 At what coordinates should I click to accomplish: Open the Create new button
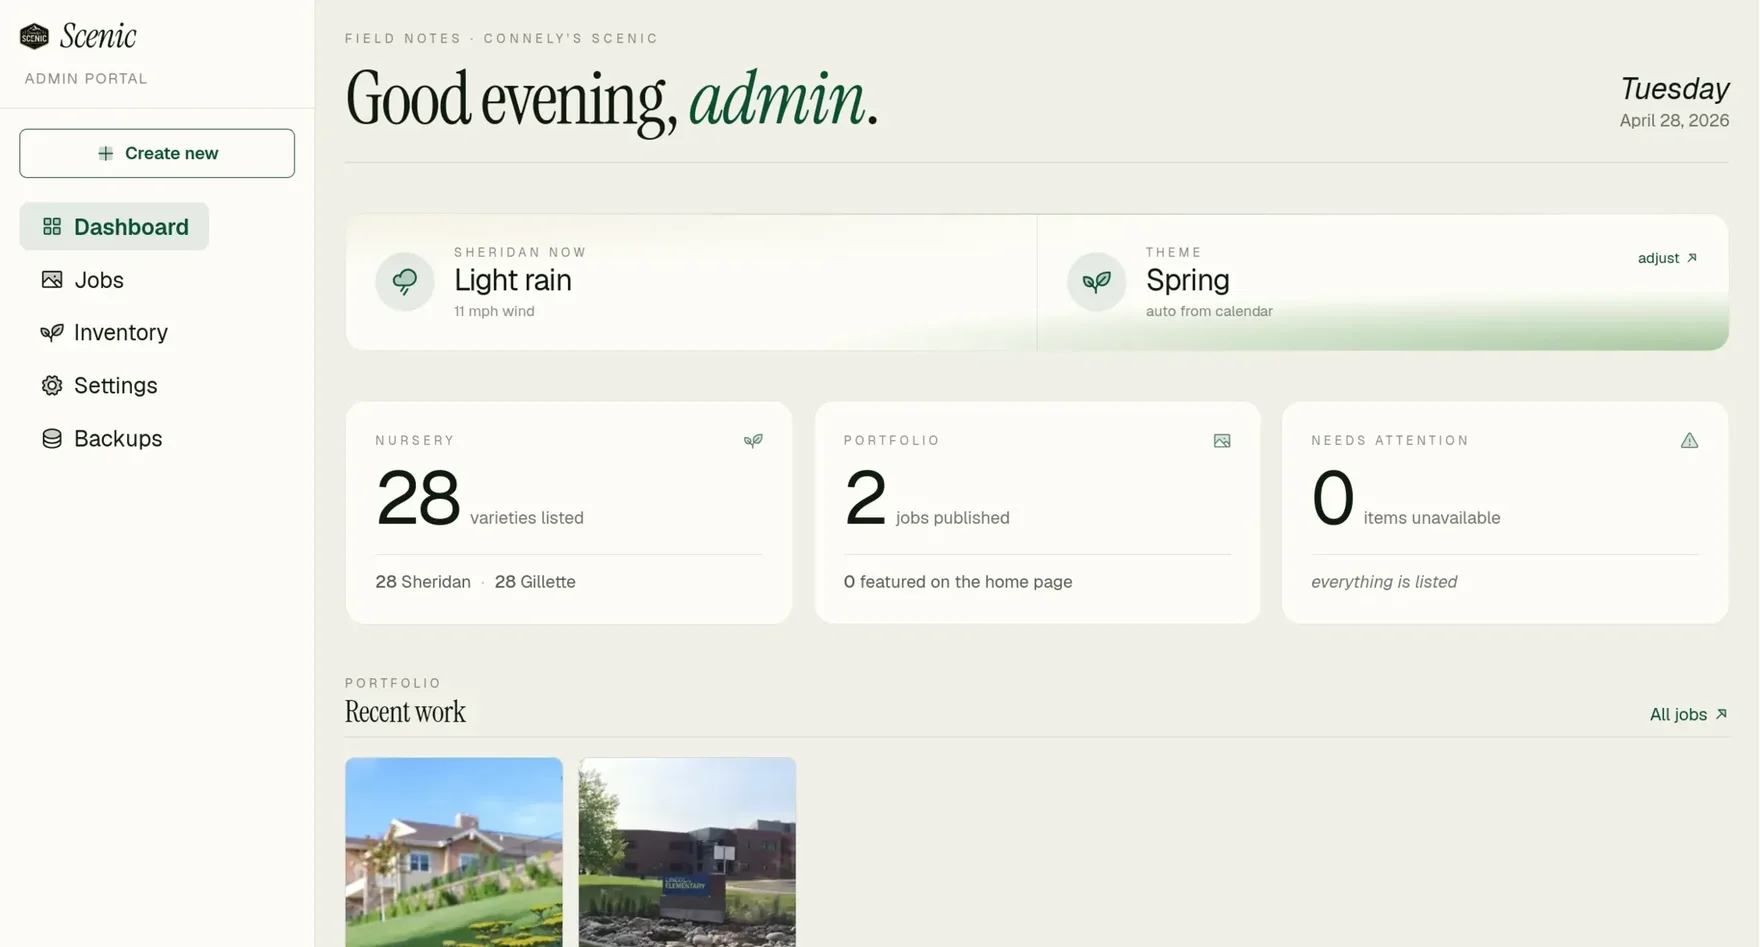tap(157, 153)
